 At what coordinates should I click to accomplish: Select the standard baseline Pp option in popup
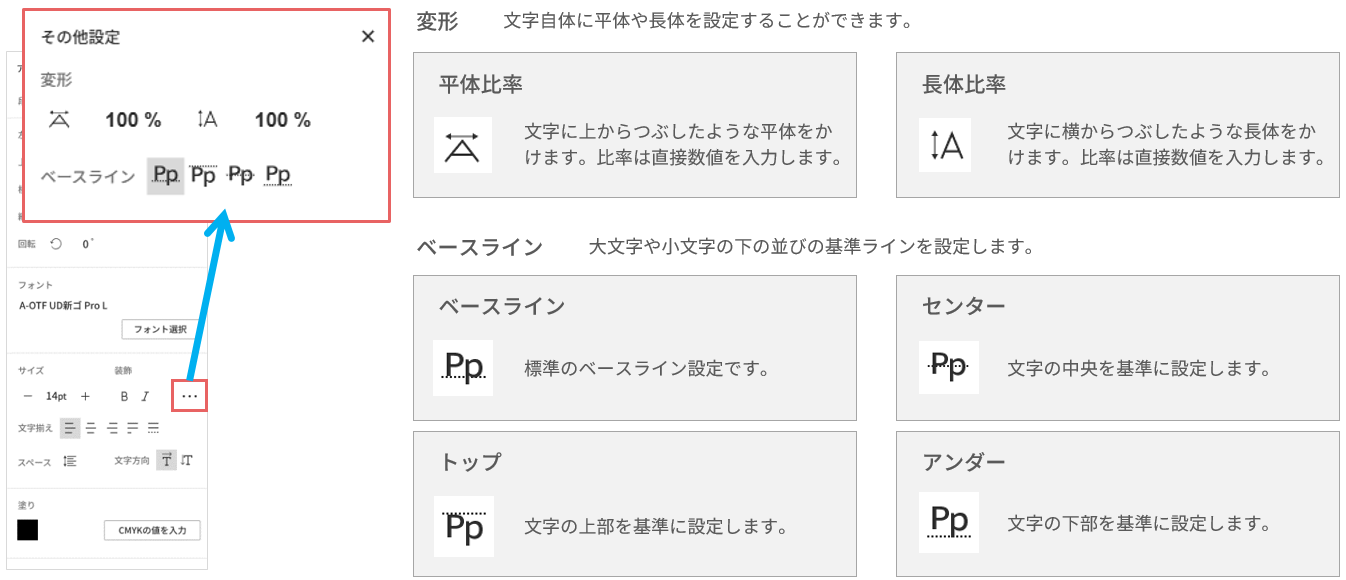166,176
